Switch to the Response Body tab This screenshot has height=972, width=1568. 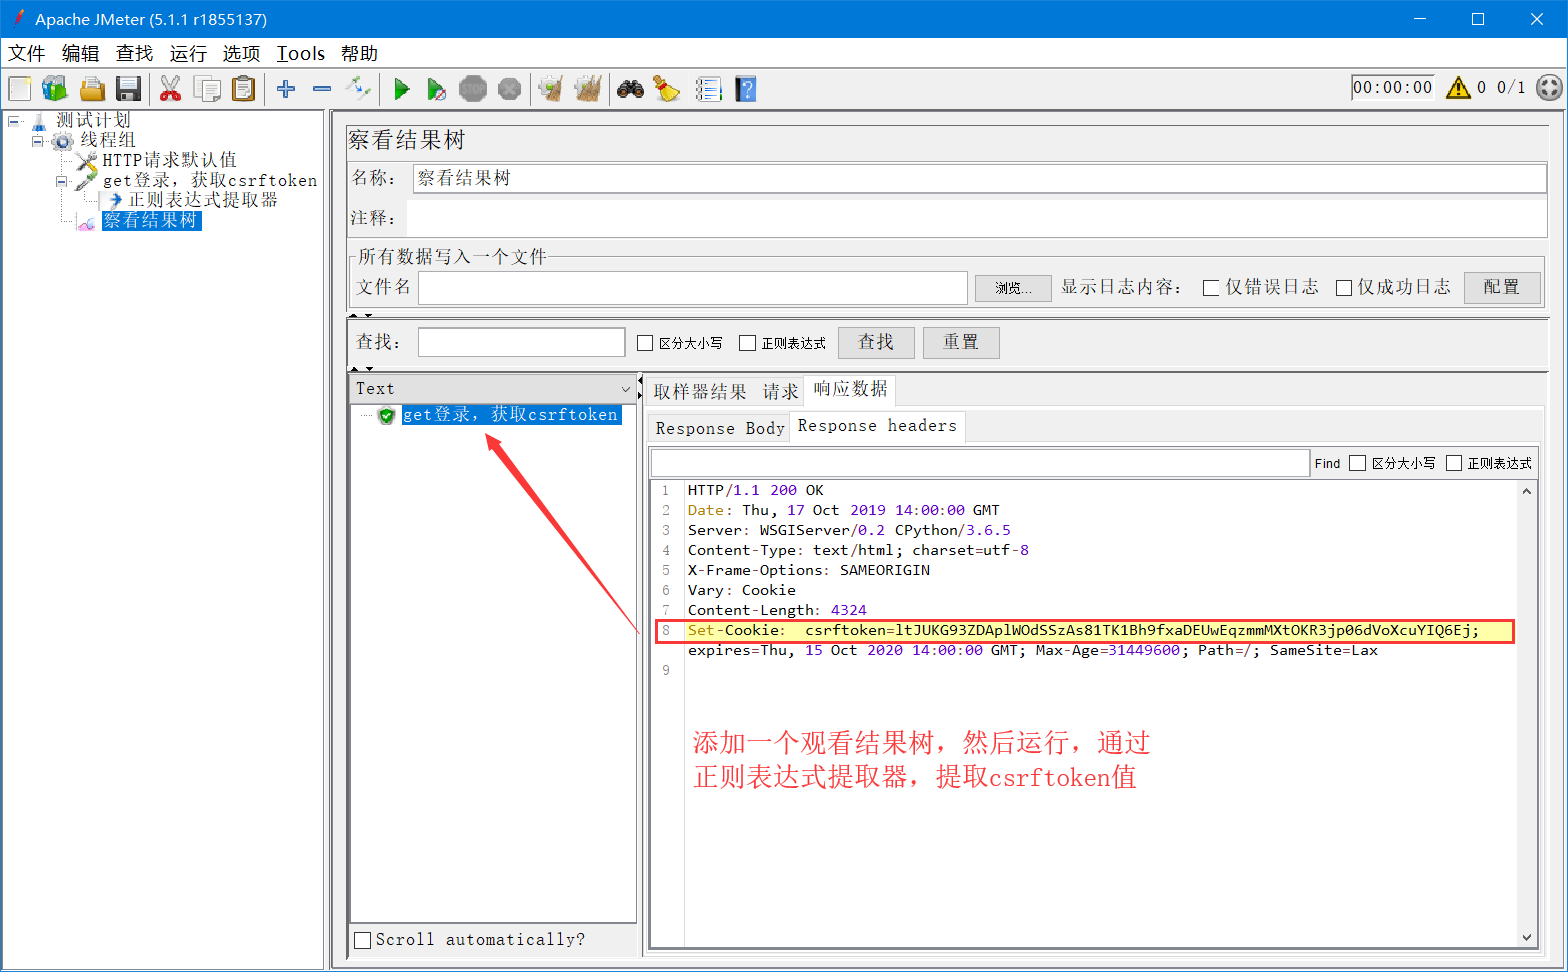[x=720, y=428]
